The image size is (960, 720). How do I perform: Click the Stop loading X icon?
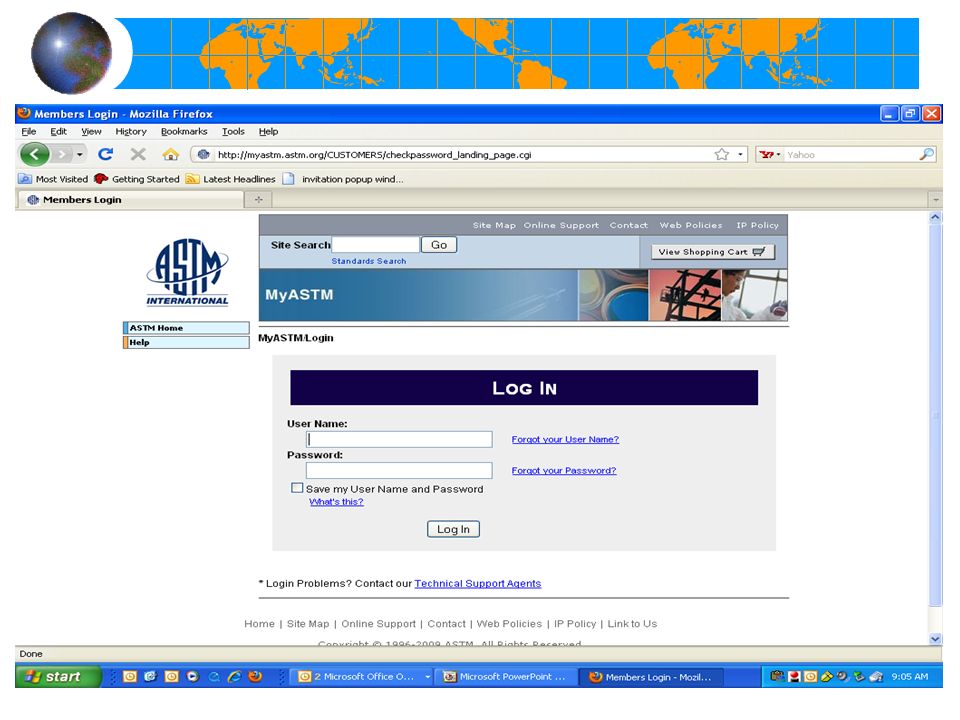[138, 154]
